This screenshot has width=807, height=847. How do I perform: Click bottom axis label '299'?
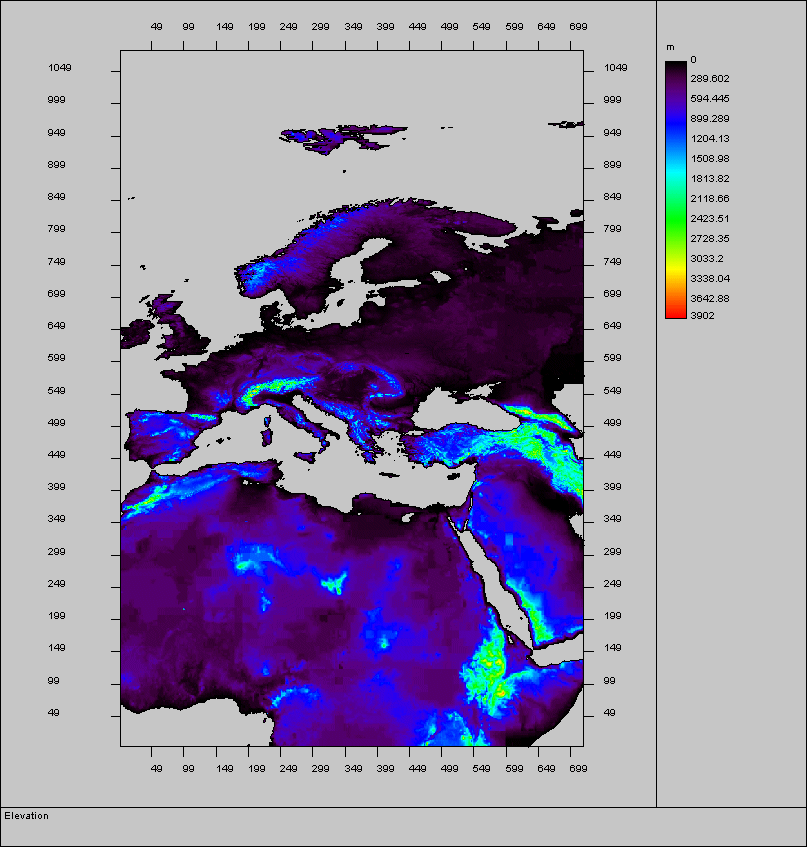(x=320, y=769)
